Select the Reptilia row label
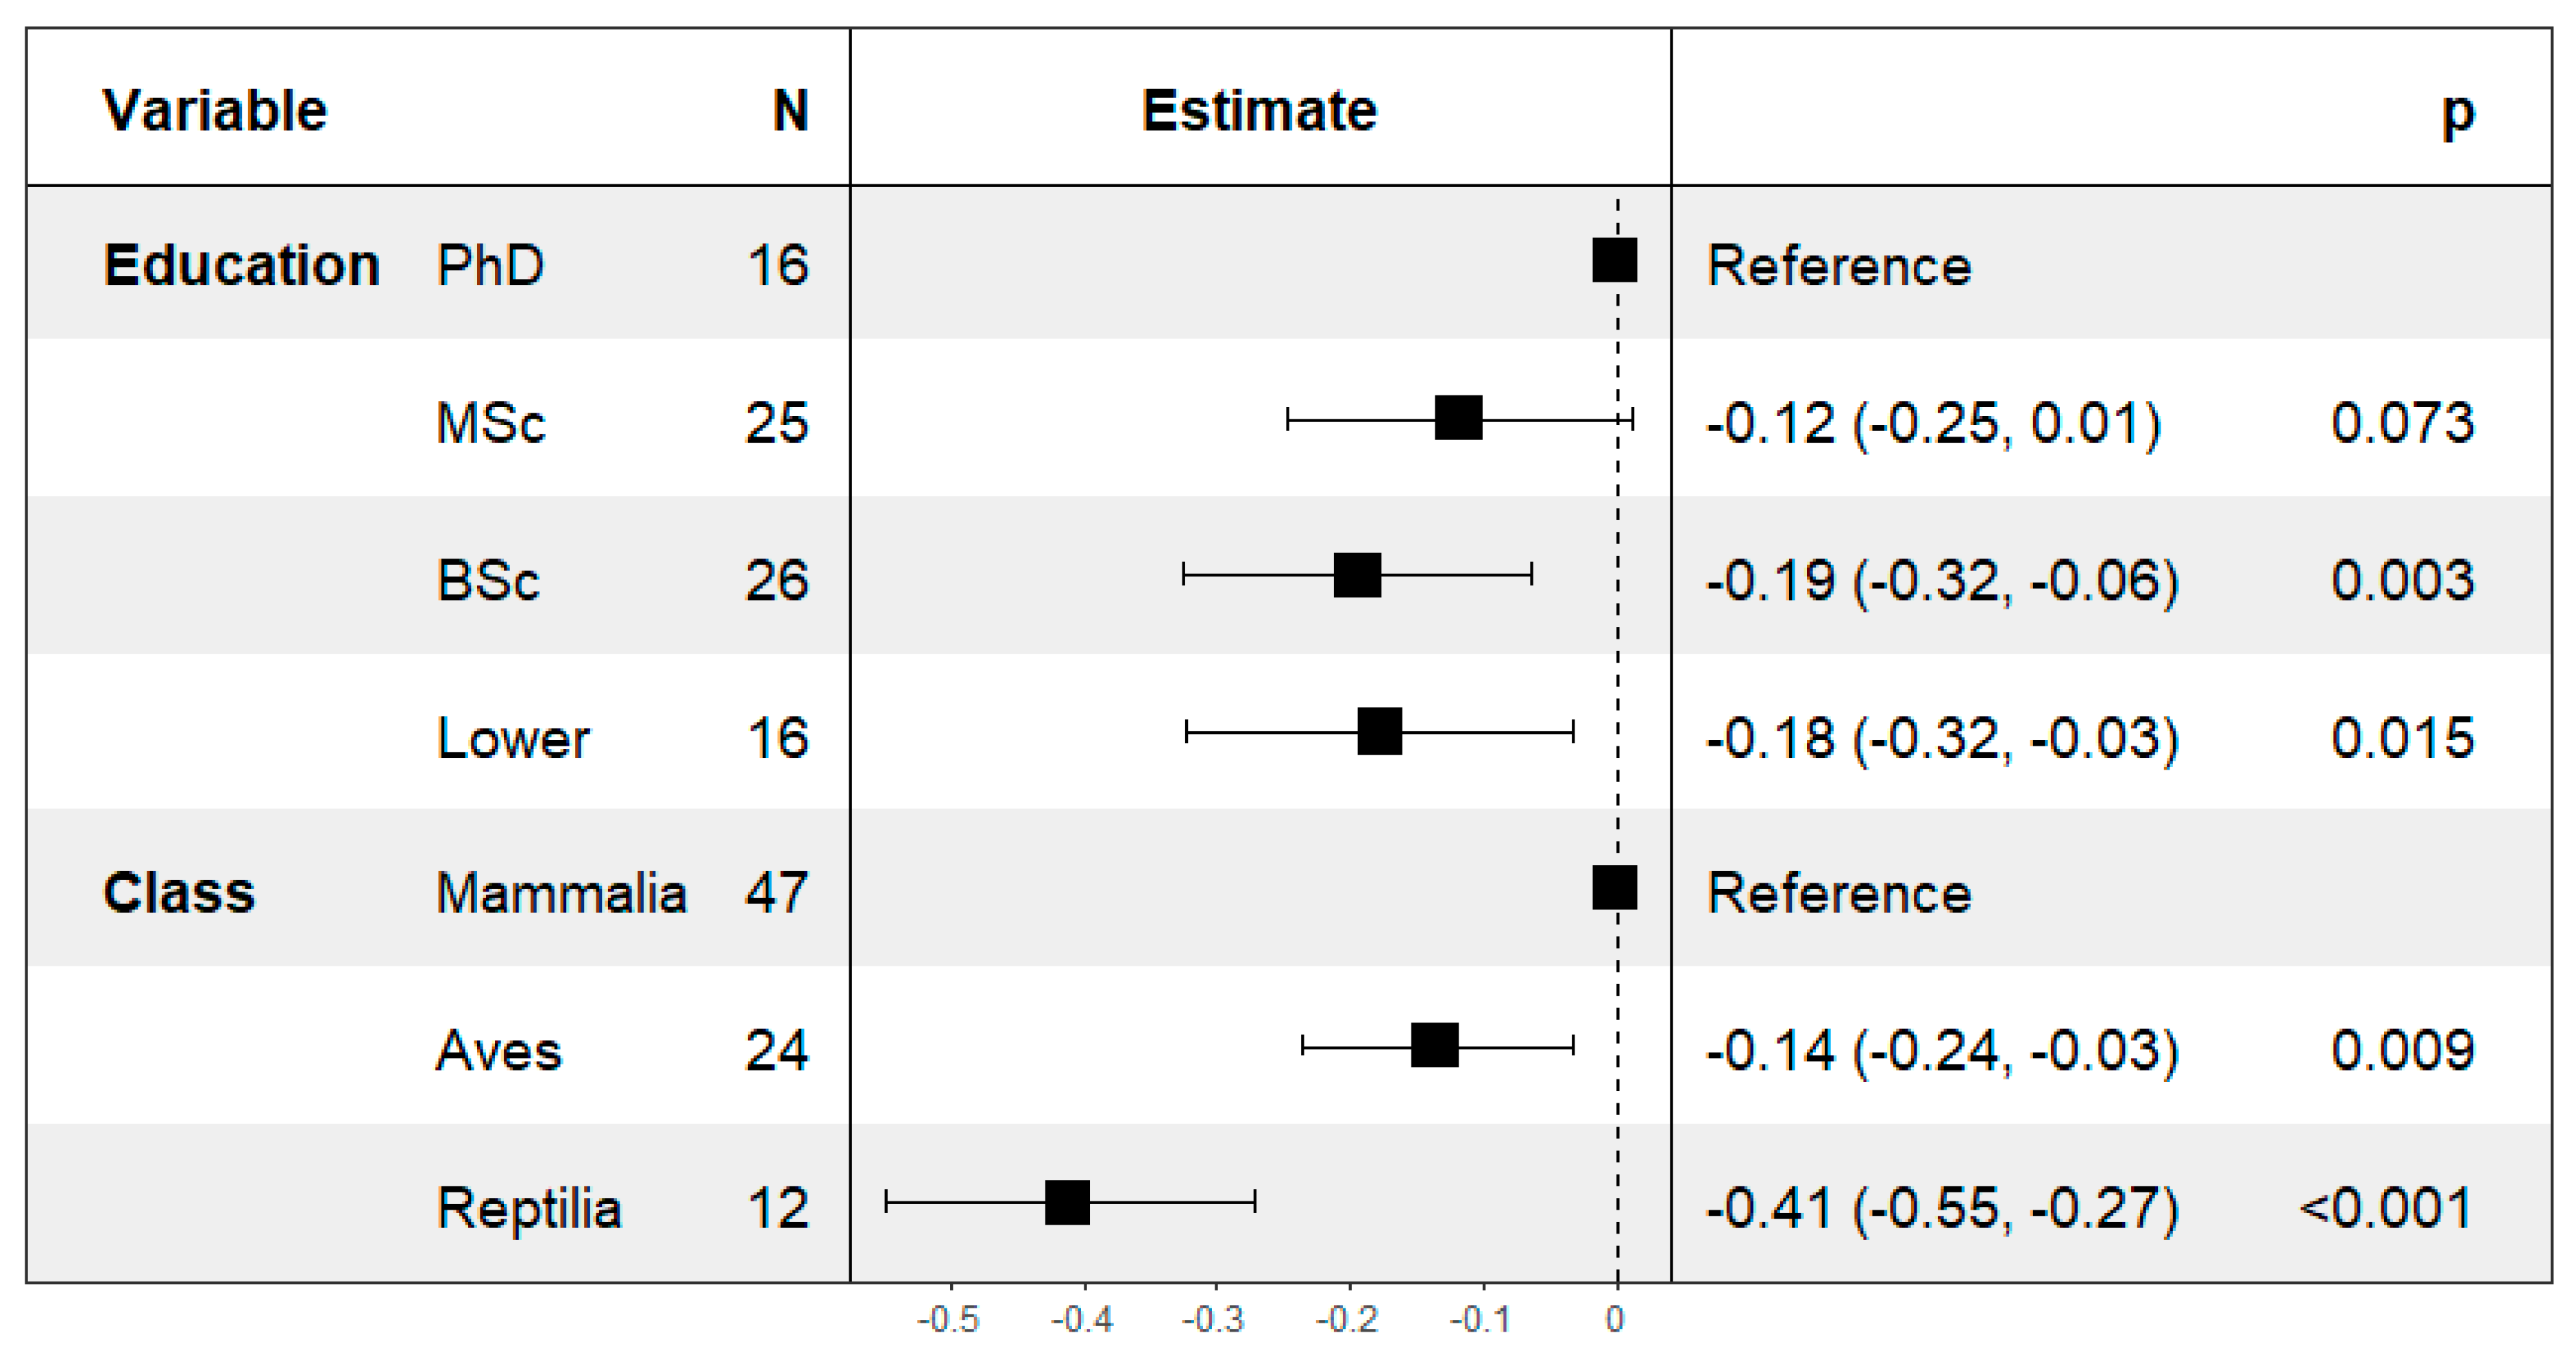The width and height of the screenshot is (2576, 1346). point(529,1208)
